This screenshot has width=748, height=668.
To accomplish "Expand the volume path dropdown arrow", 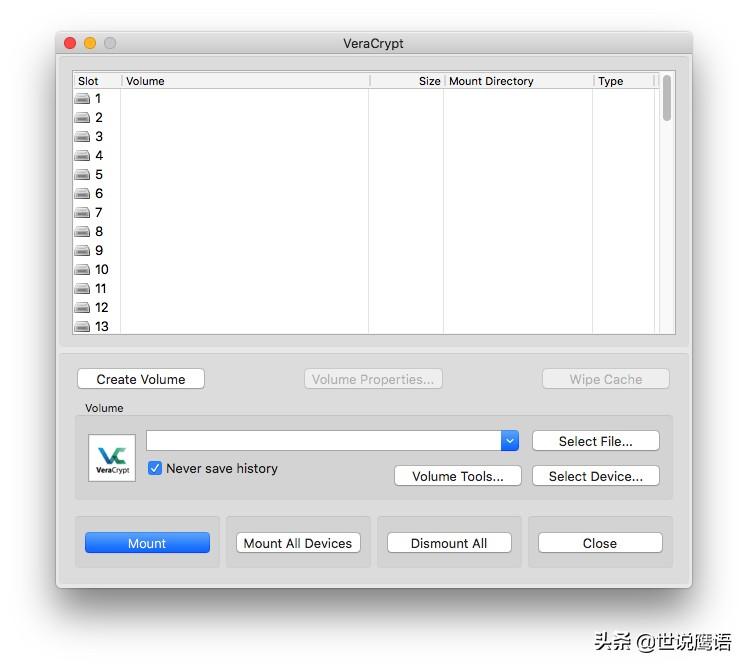I will coord(510,440).
